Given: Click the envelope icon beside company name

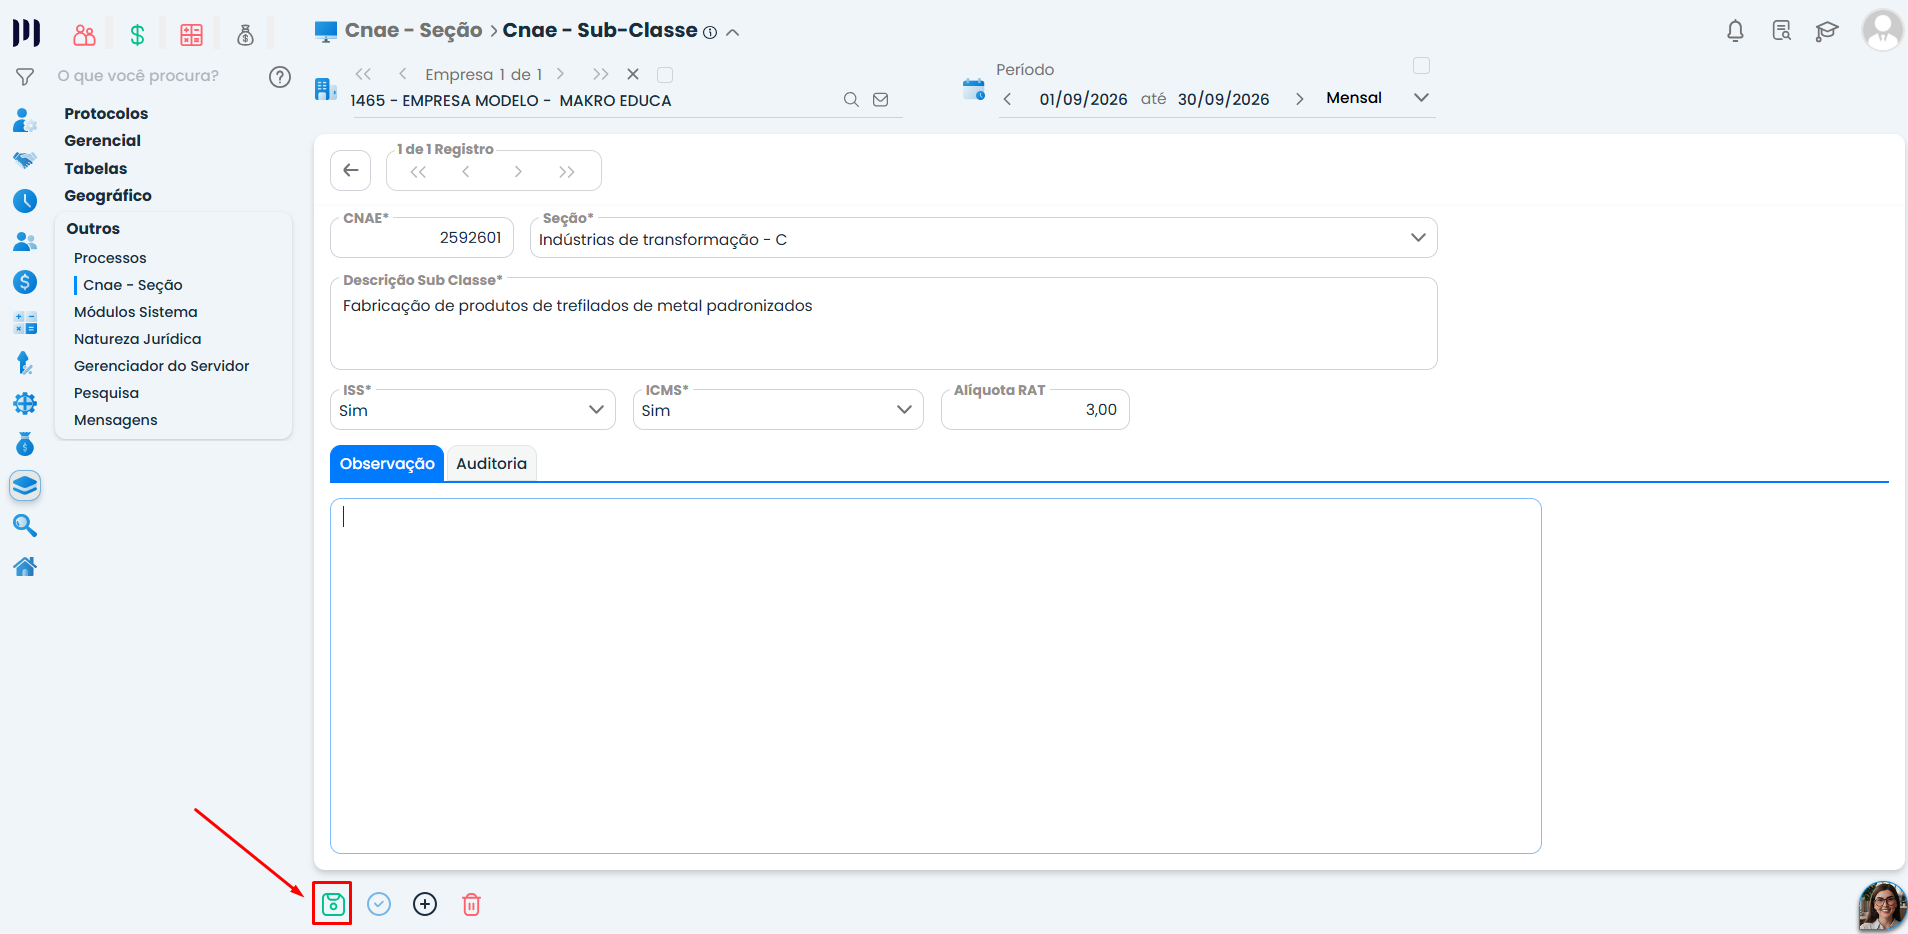Looking at the screenshot, I should coord(881,99).
